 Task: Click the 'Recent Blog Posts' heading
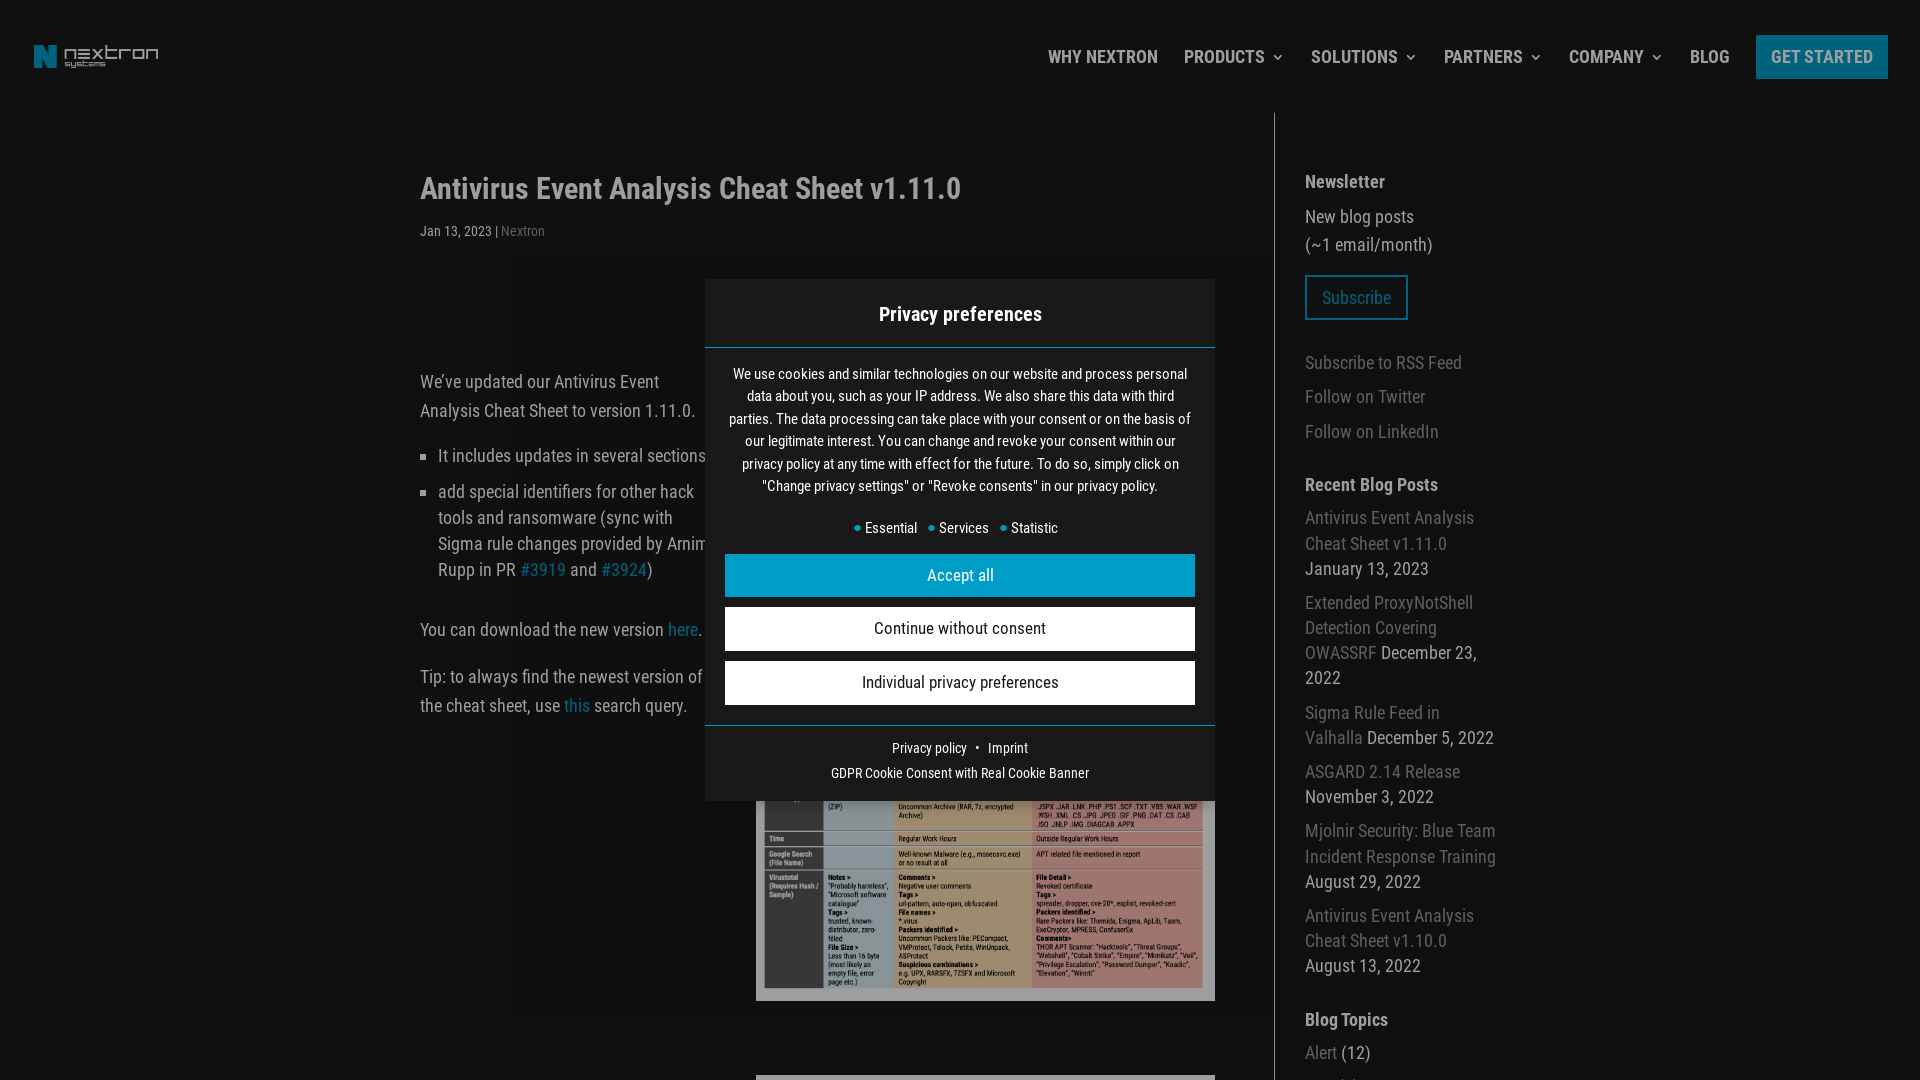1370,485
